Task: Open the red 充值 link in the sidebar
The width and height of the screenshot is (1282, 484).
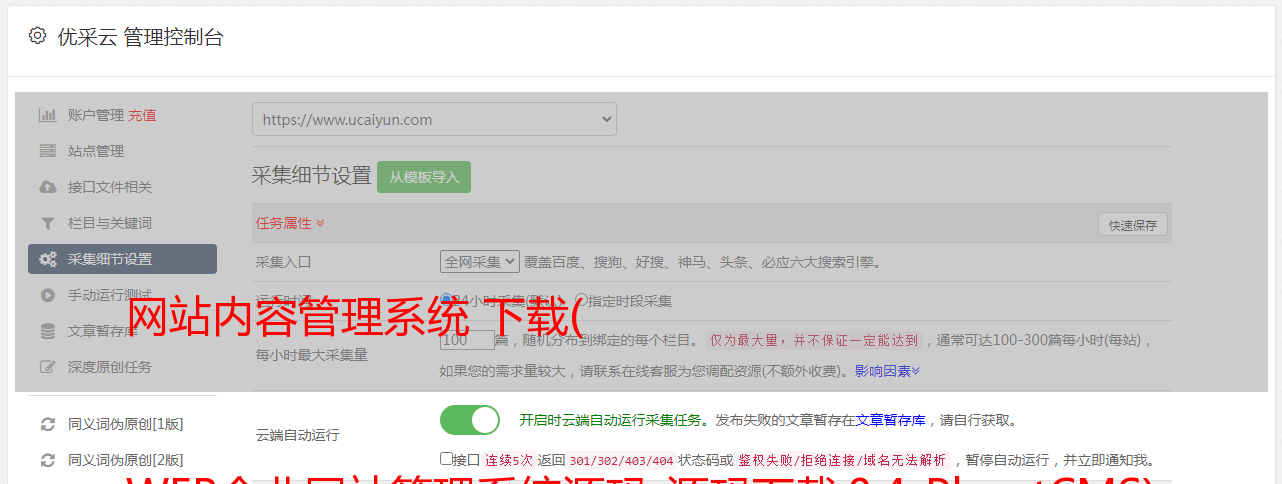Action: point(142,115)
